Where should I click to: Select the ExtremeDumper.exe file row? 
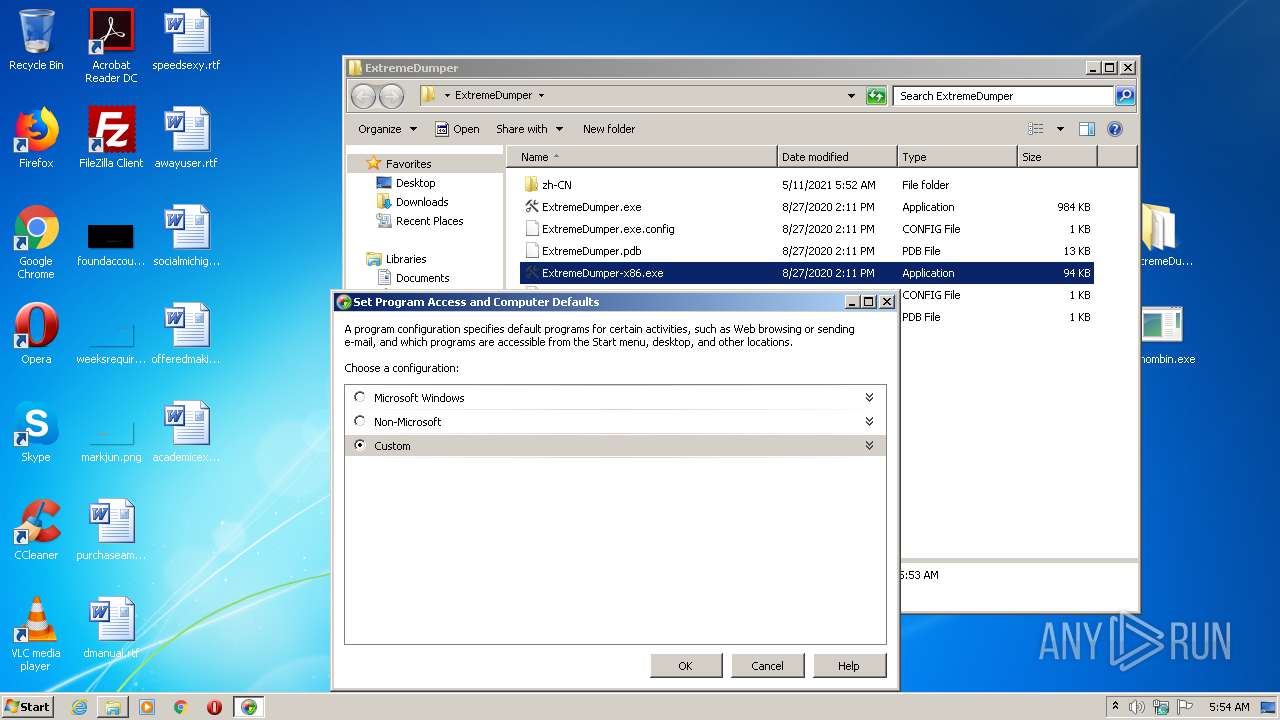tap(806, 207)
